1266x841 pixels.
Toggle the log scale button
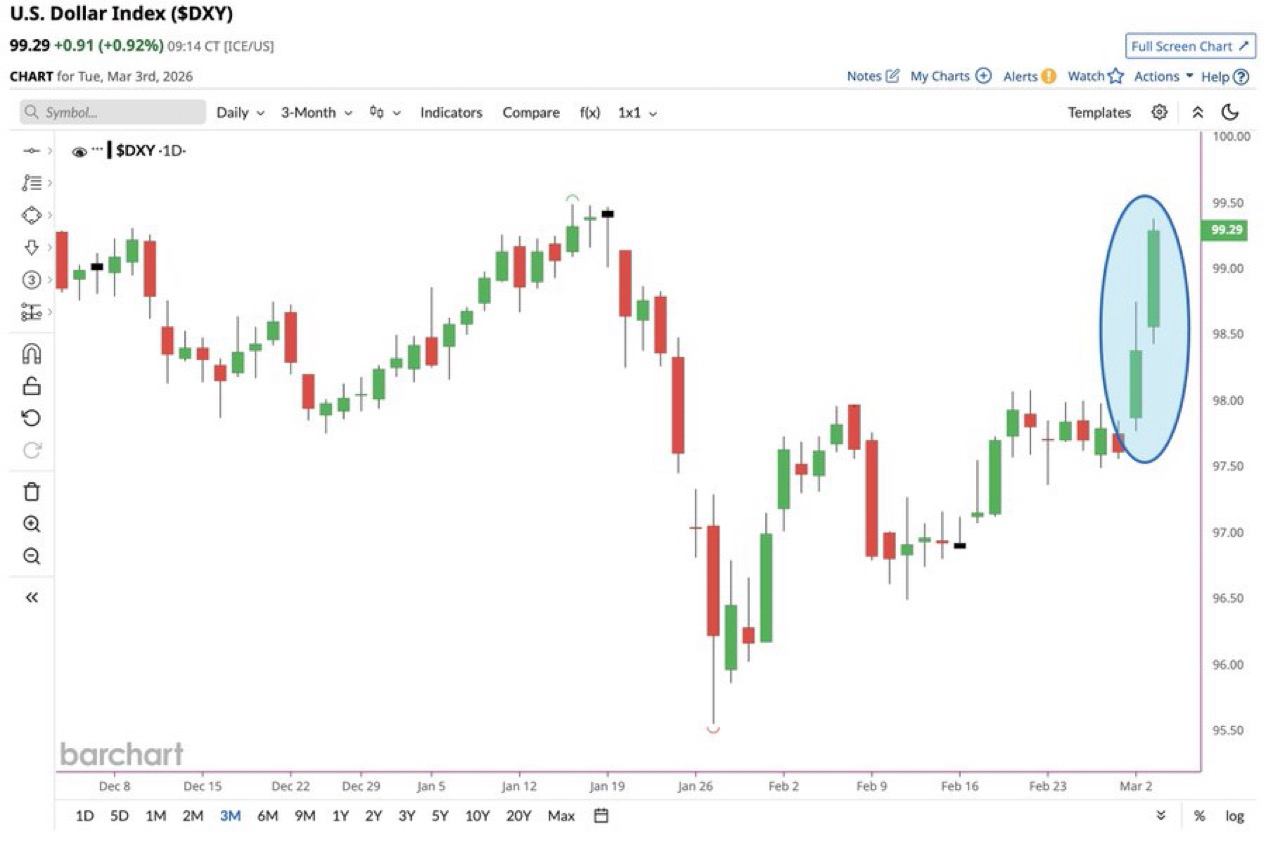click(x=1235, y=816)
